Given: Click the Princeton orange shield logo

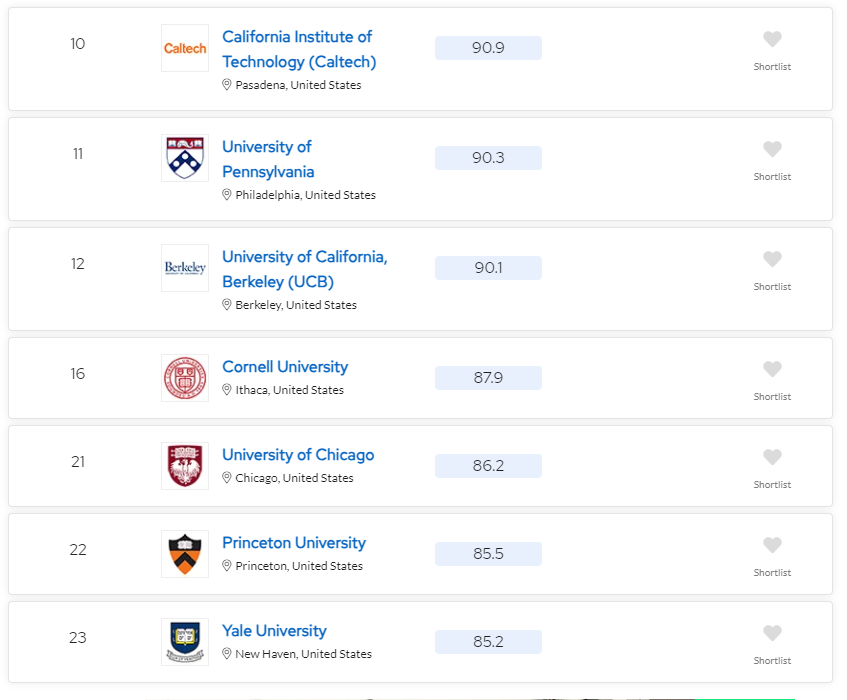Looking at the screenshot, I should pyautogui.click(x=185, y=554).
